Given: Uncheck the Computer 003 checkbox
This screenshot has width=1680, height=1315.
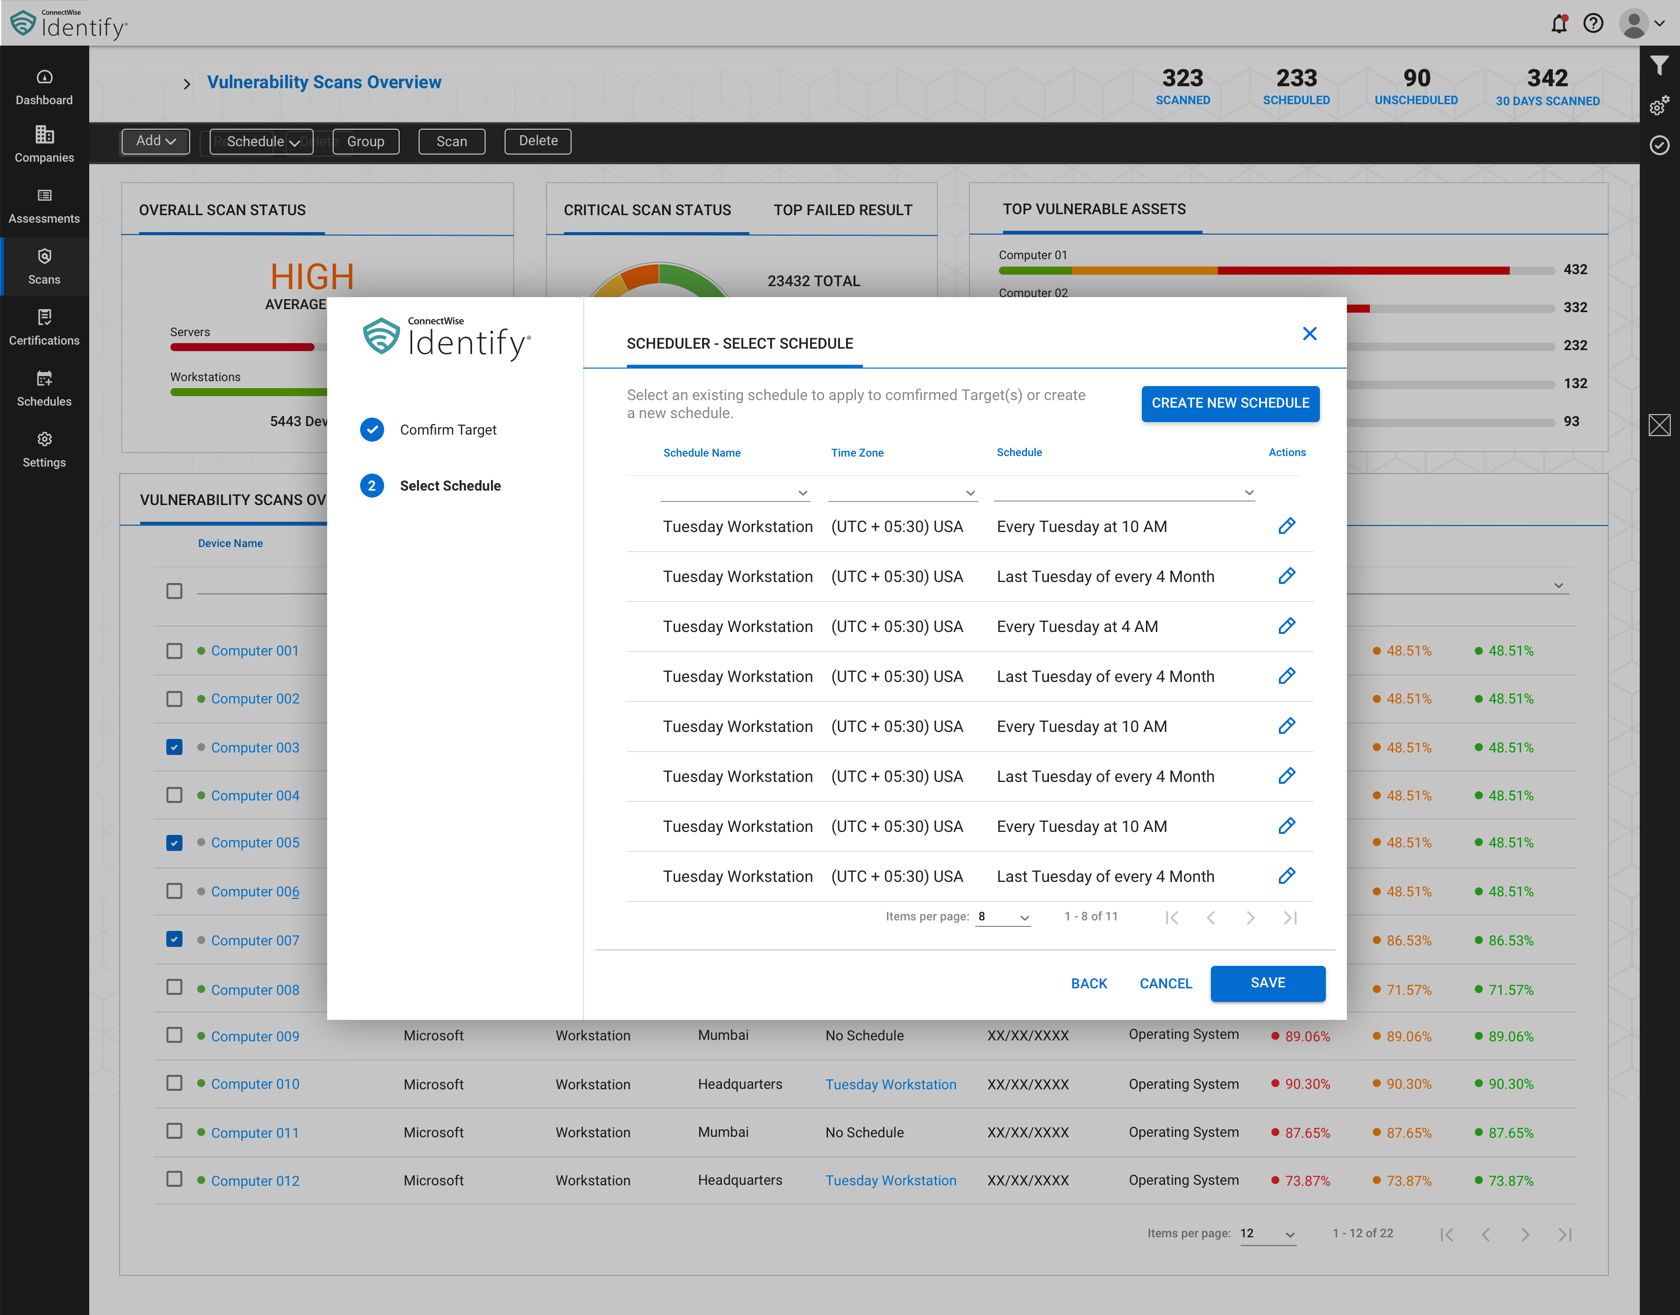Looking at the screenshot, I should 174,747.
